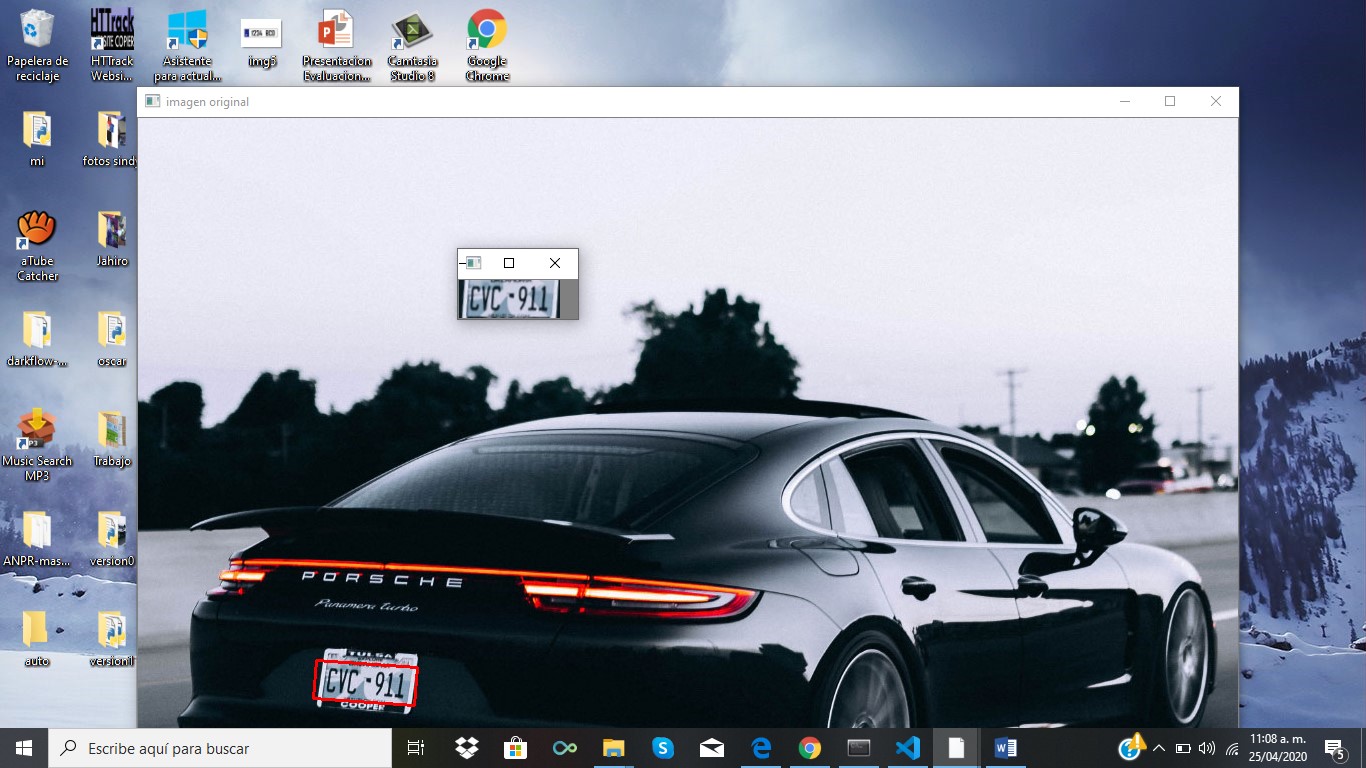Select the active blank-page taskbar window
The height and width of the screenshot is (768, 1366).
click(x=956, y=748)
